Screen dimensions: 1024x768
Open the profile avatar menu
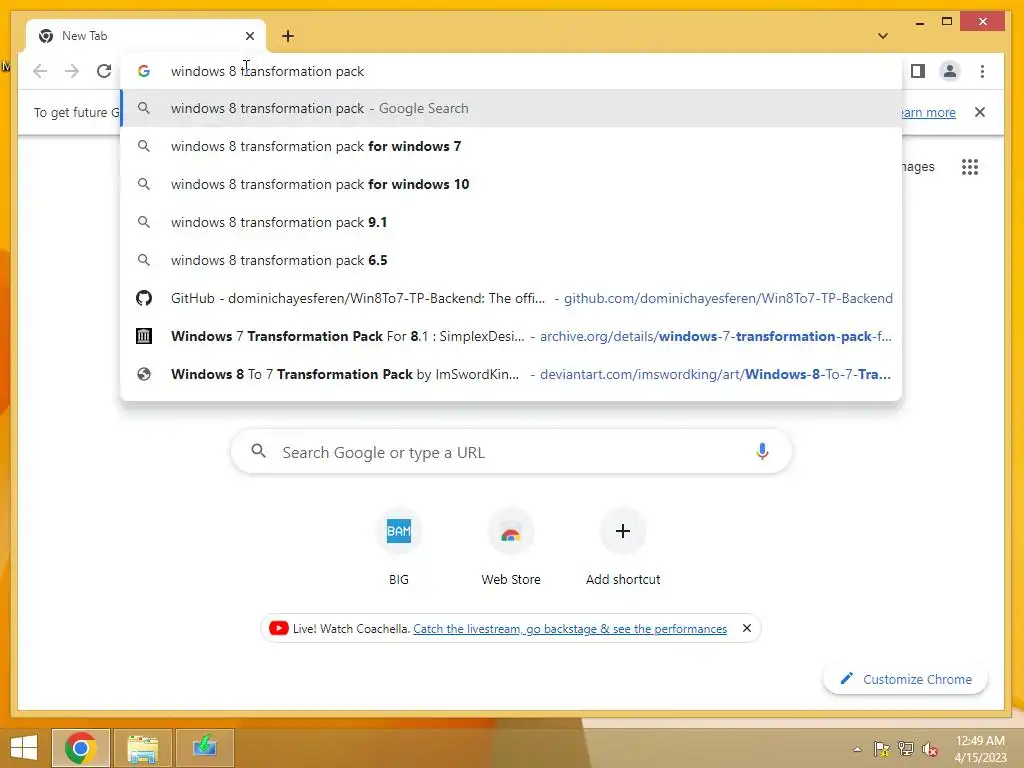pyautogui.click(x=950, y=71)
